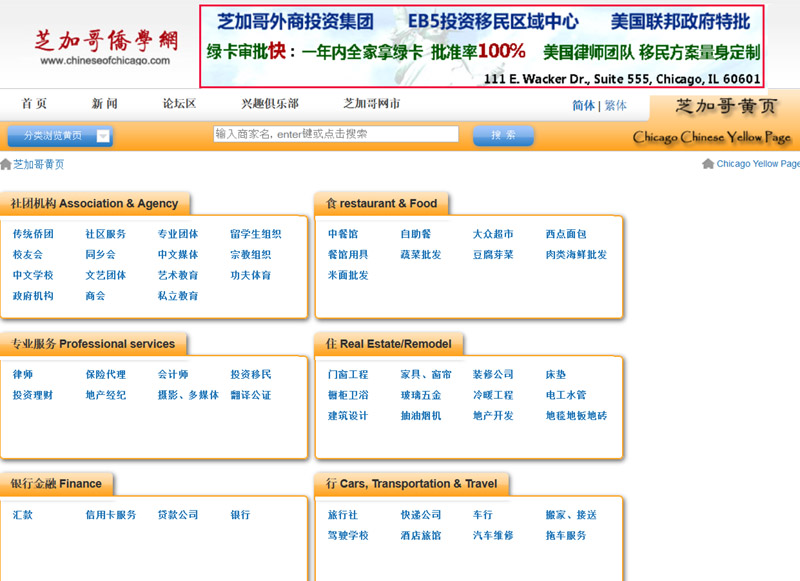Screen dimensions: 800x581
Task: Click the 芝加哥侨学网 site logo
Action: 105,46
